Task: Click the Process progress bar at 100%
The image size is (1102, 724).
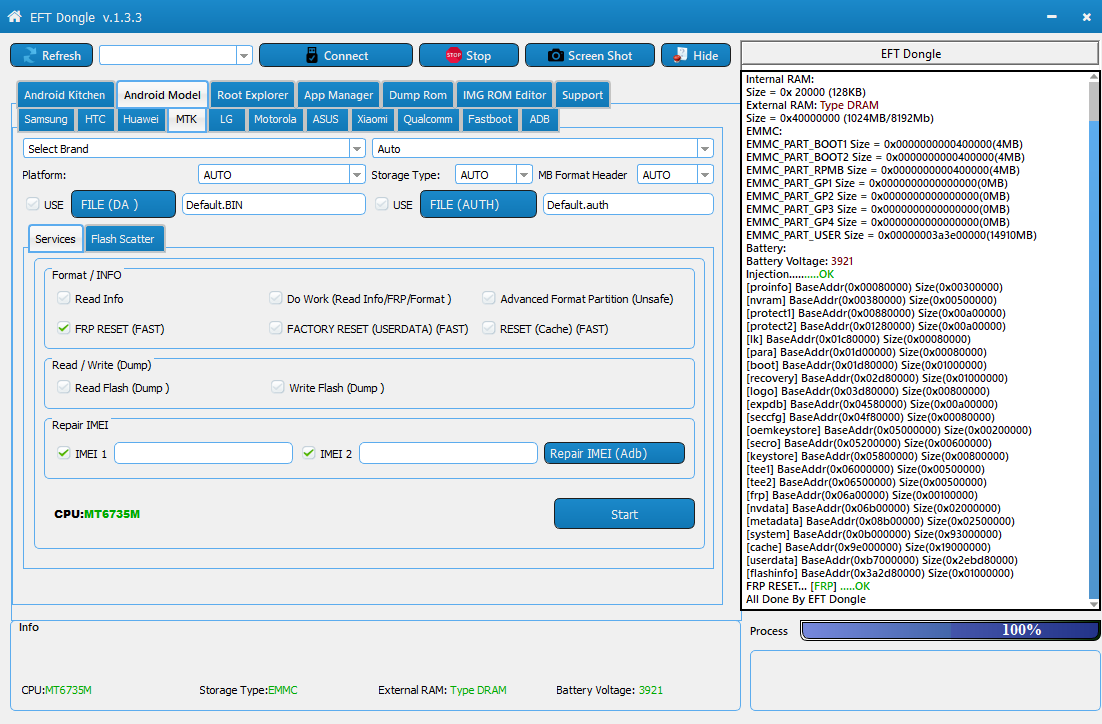Action: pos(950,631)
